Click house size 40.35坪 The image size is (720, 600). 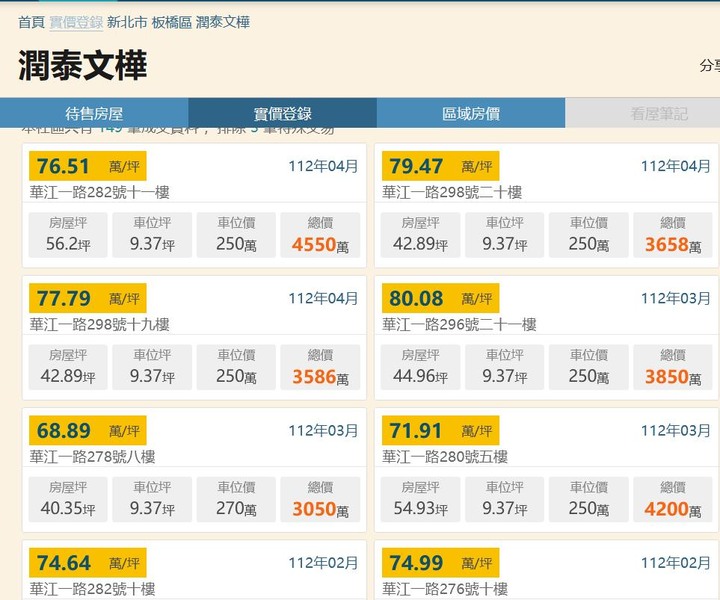[68, 508]
